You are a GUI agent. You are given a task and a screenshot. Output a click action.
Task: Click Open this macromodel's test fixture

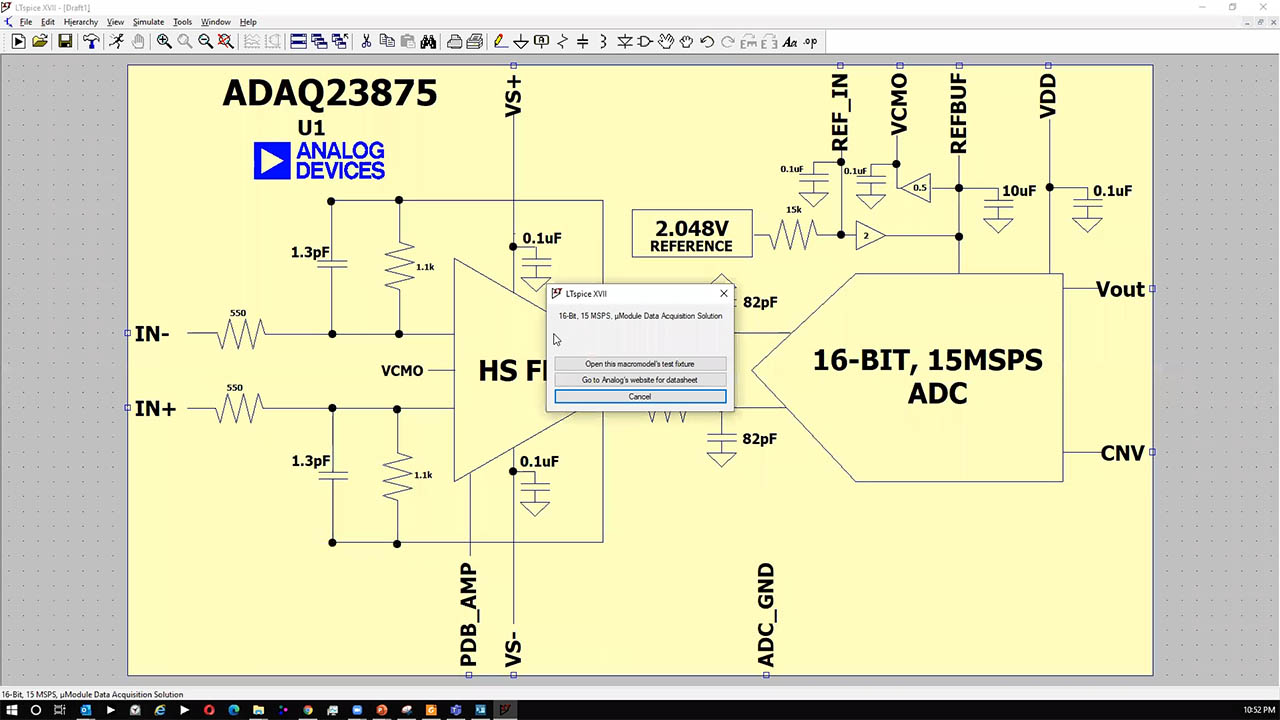(640, 364)
